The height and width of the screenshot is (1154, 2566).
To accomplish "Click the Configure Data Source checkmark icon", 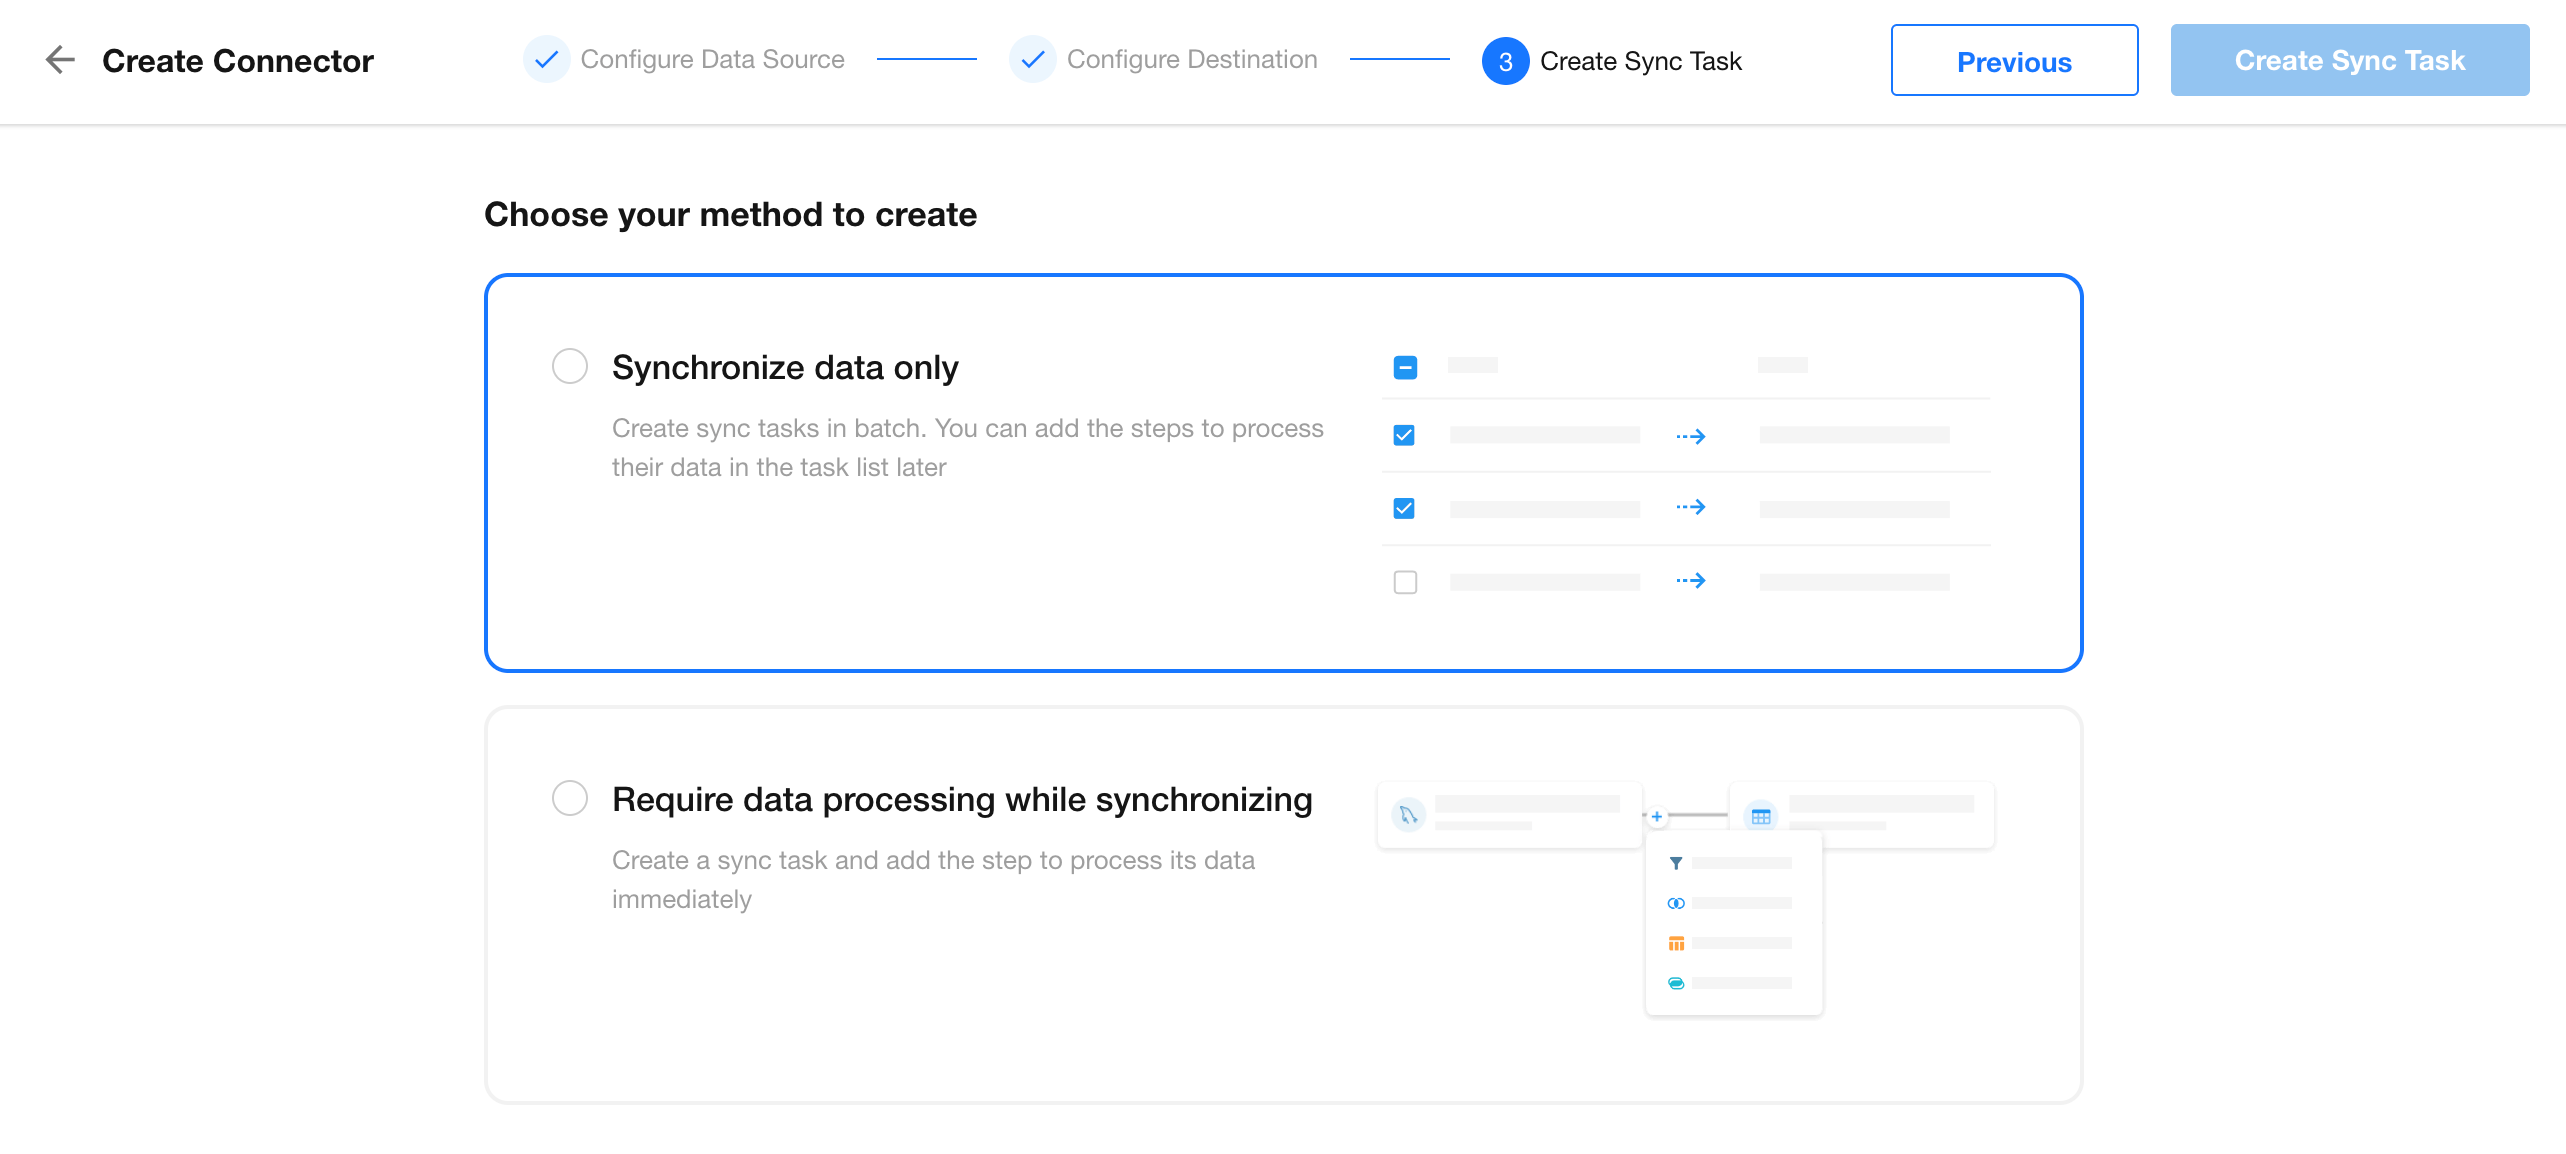I will click(546, 60).
